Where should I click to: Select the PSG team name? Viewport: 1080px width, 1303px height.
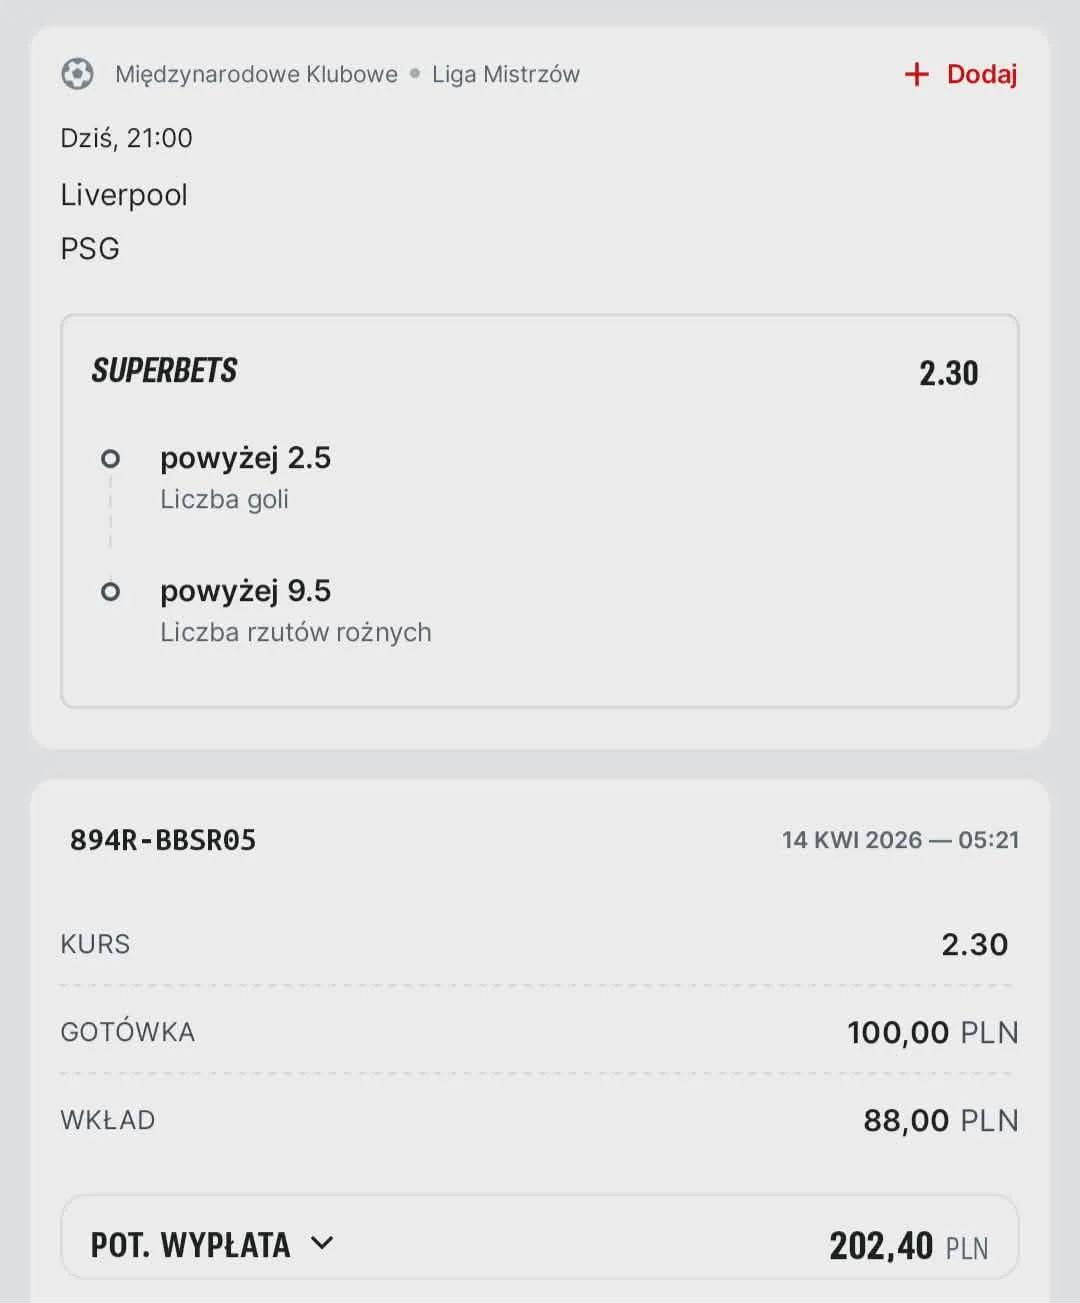tap(89, 248)
